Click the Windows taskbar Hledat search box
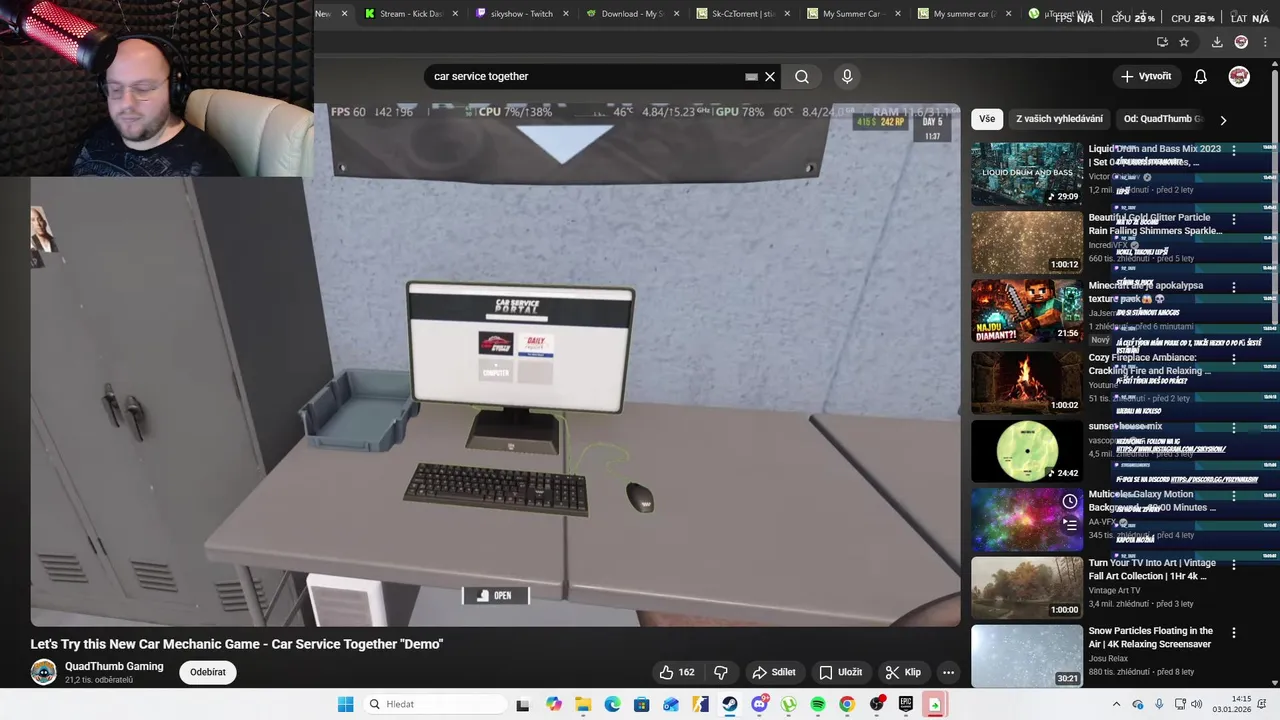The image size is (1280, 720). (x=434, y=704)
